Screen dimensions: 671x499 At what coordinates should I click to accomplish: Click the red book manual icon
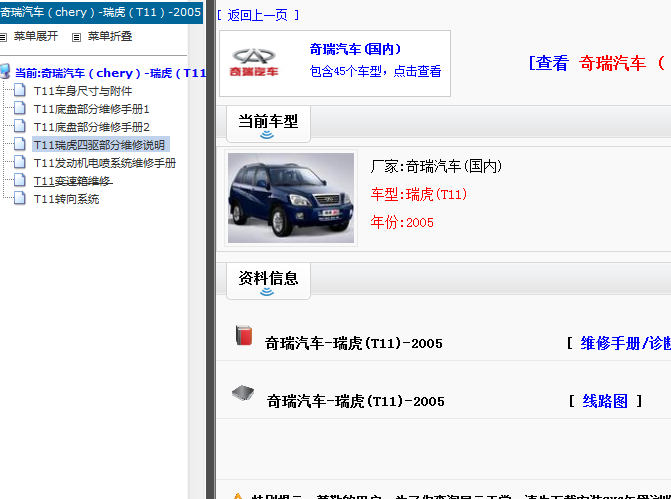coord(244,336)
